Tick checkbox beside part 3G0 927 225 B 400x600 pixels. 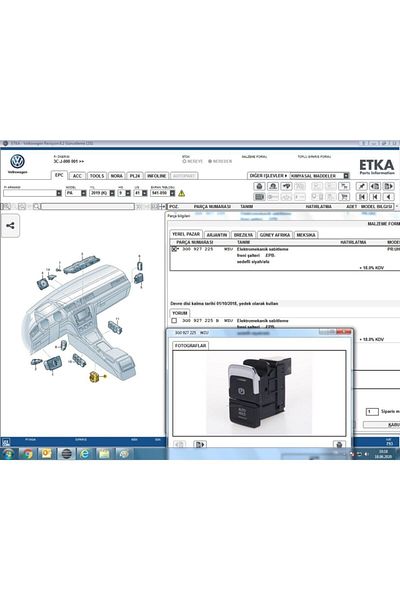[x=174, y=321]
